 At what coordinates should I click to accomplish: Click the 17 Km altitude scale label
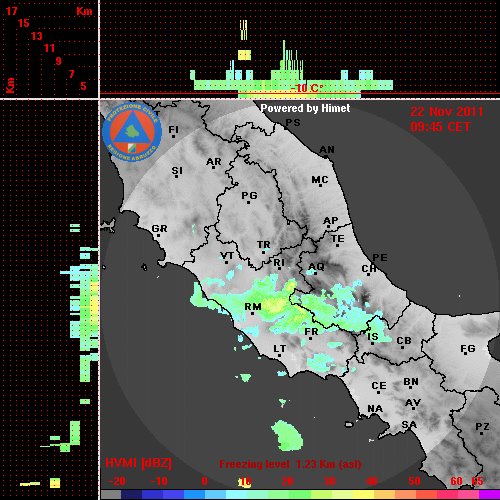tap(11, 11)
